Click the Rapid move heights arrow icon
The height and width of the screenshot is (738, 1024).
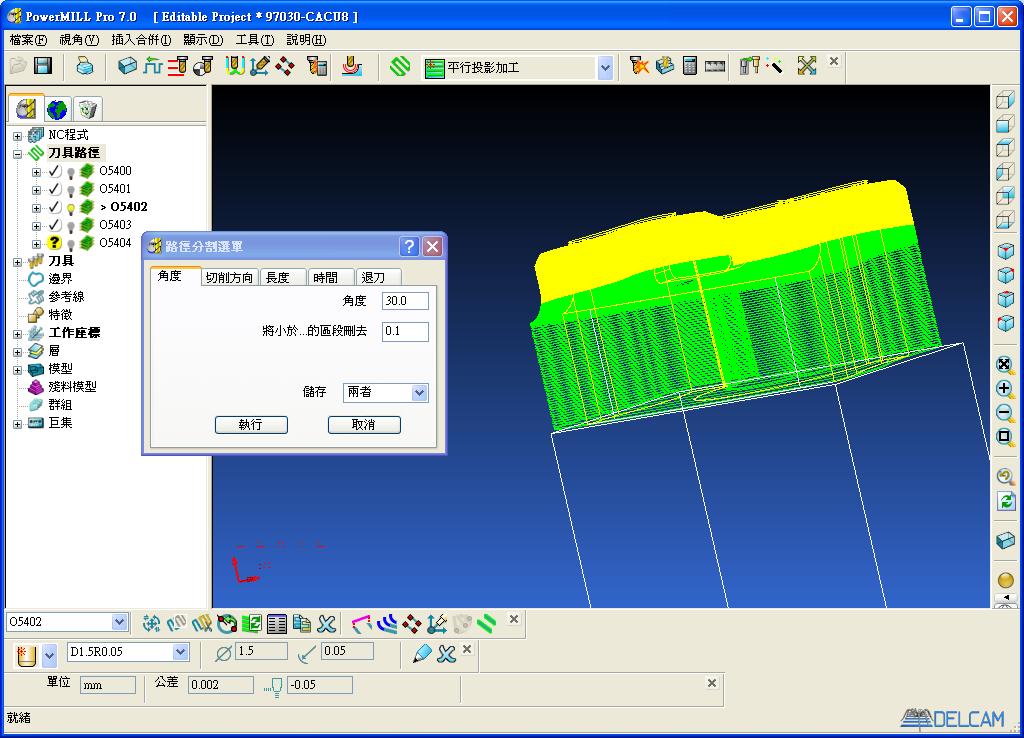coord(153,66)
